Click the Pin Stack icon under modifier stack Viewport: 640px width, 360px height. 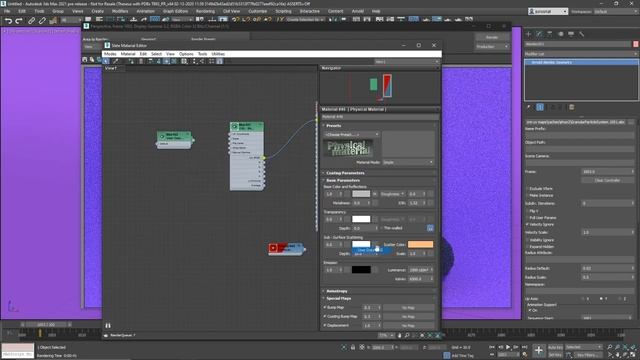pos(529,107)
